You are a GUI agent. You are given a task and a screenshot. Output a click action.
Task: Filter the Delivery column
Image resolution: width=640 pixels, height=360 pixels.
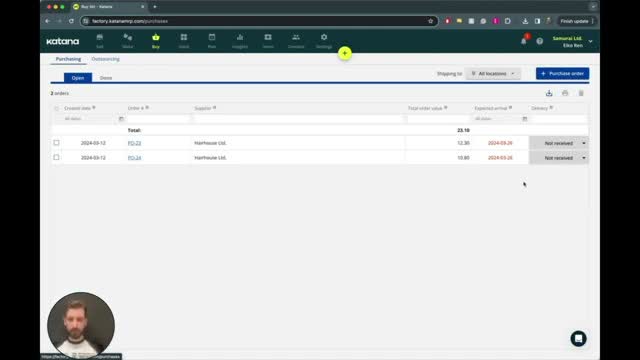pos(551,108)
